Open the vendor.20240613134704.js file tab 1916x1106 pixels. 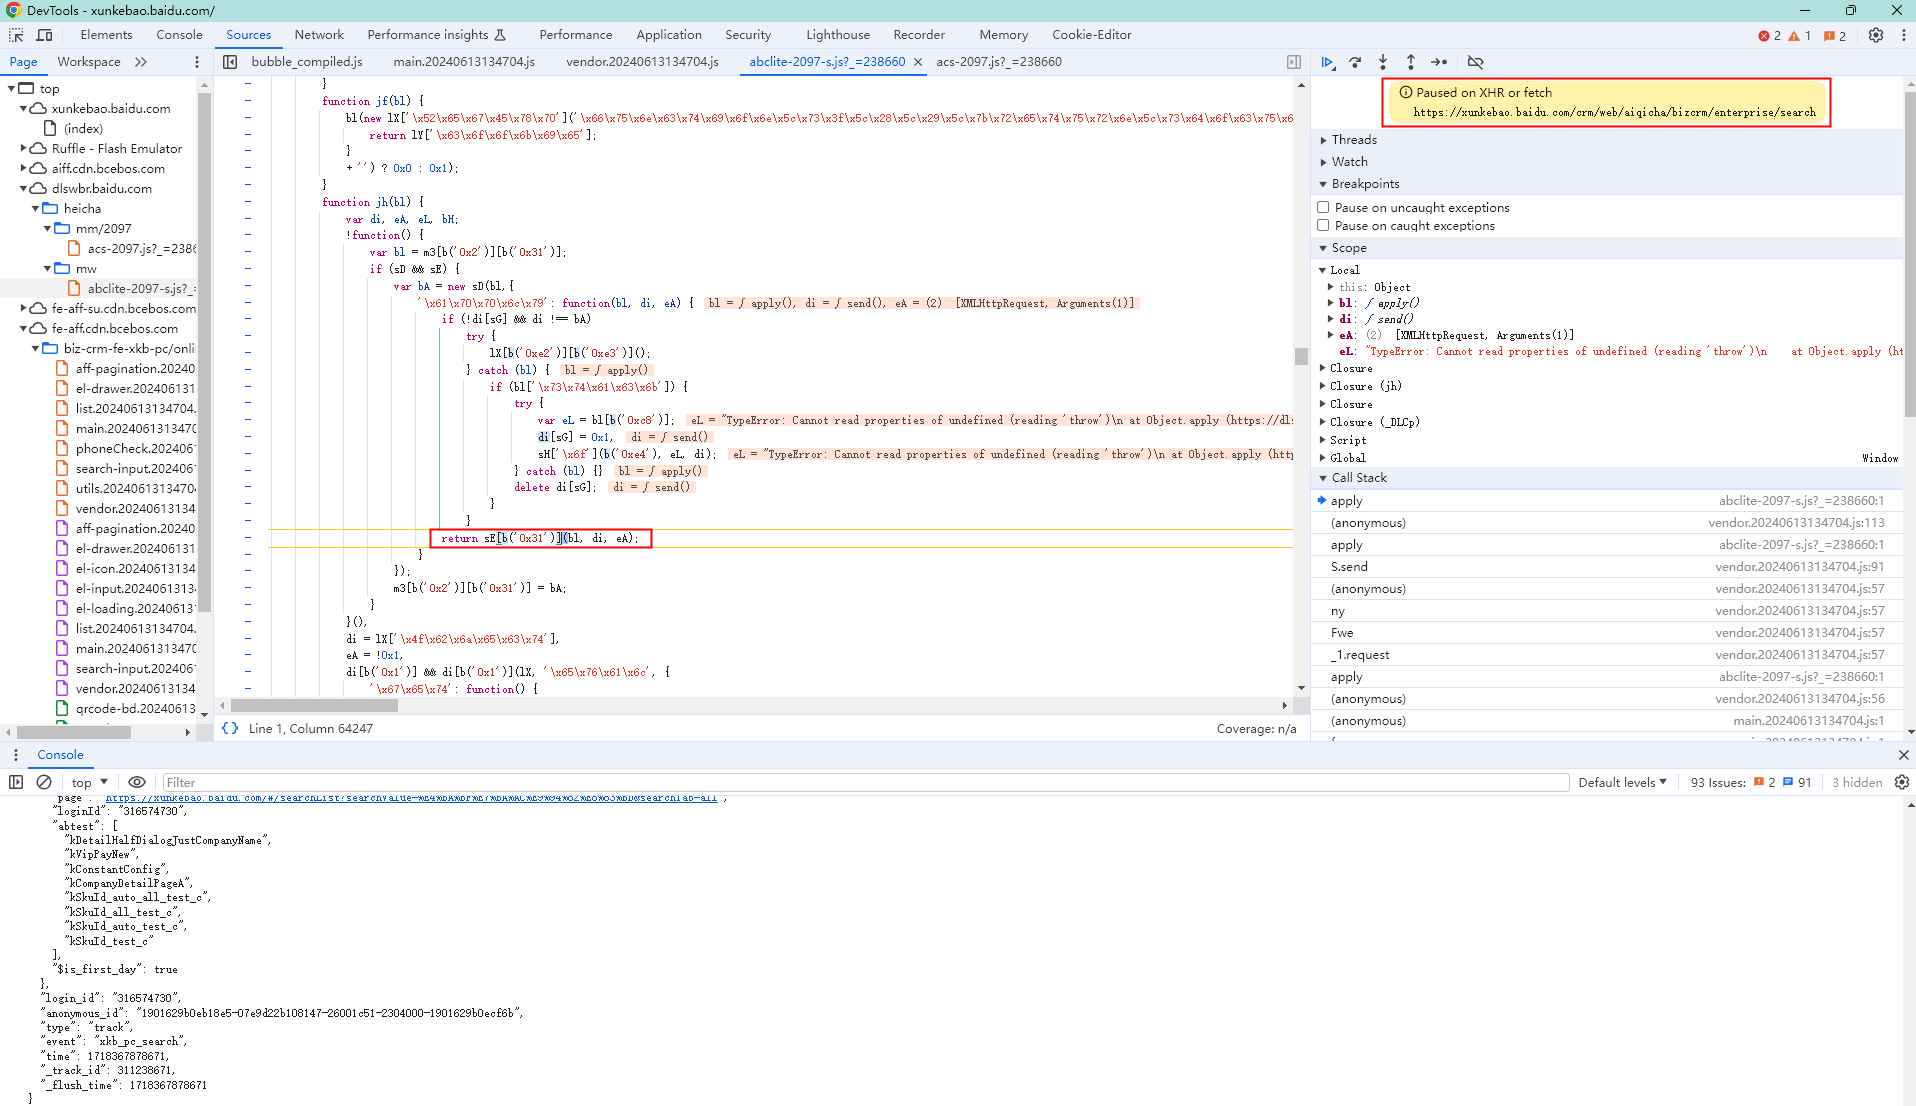click(x=642, y=62)
